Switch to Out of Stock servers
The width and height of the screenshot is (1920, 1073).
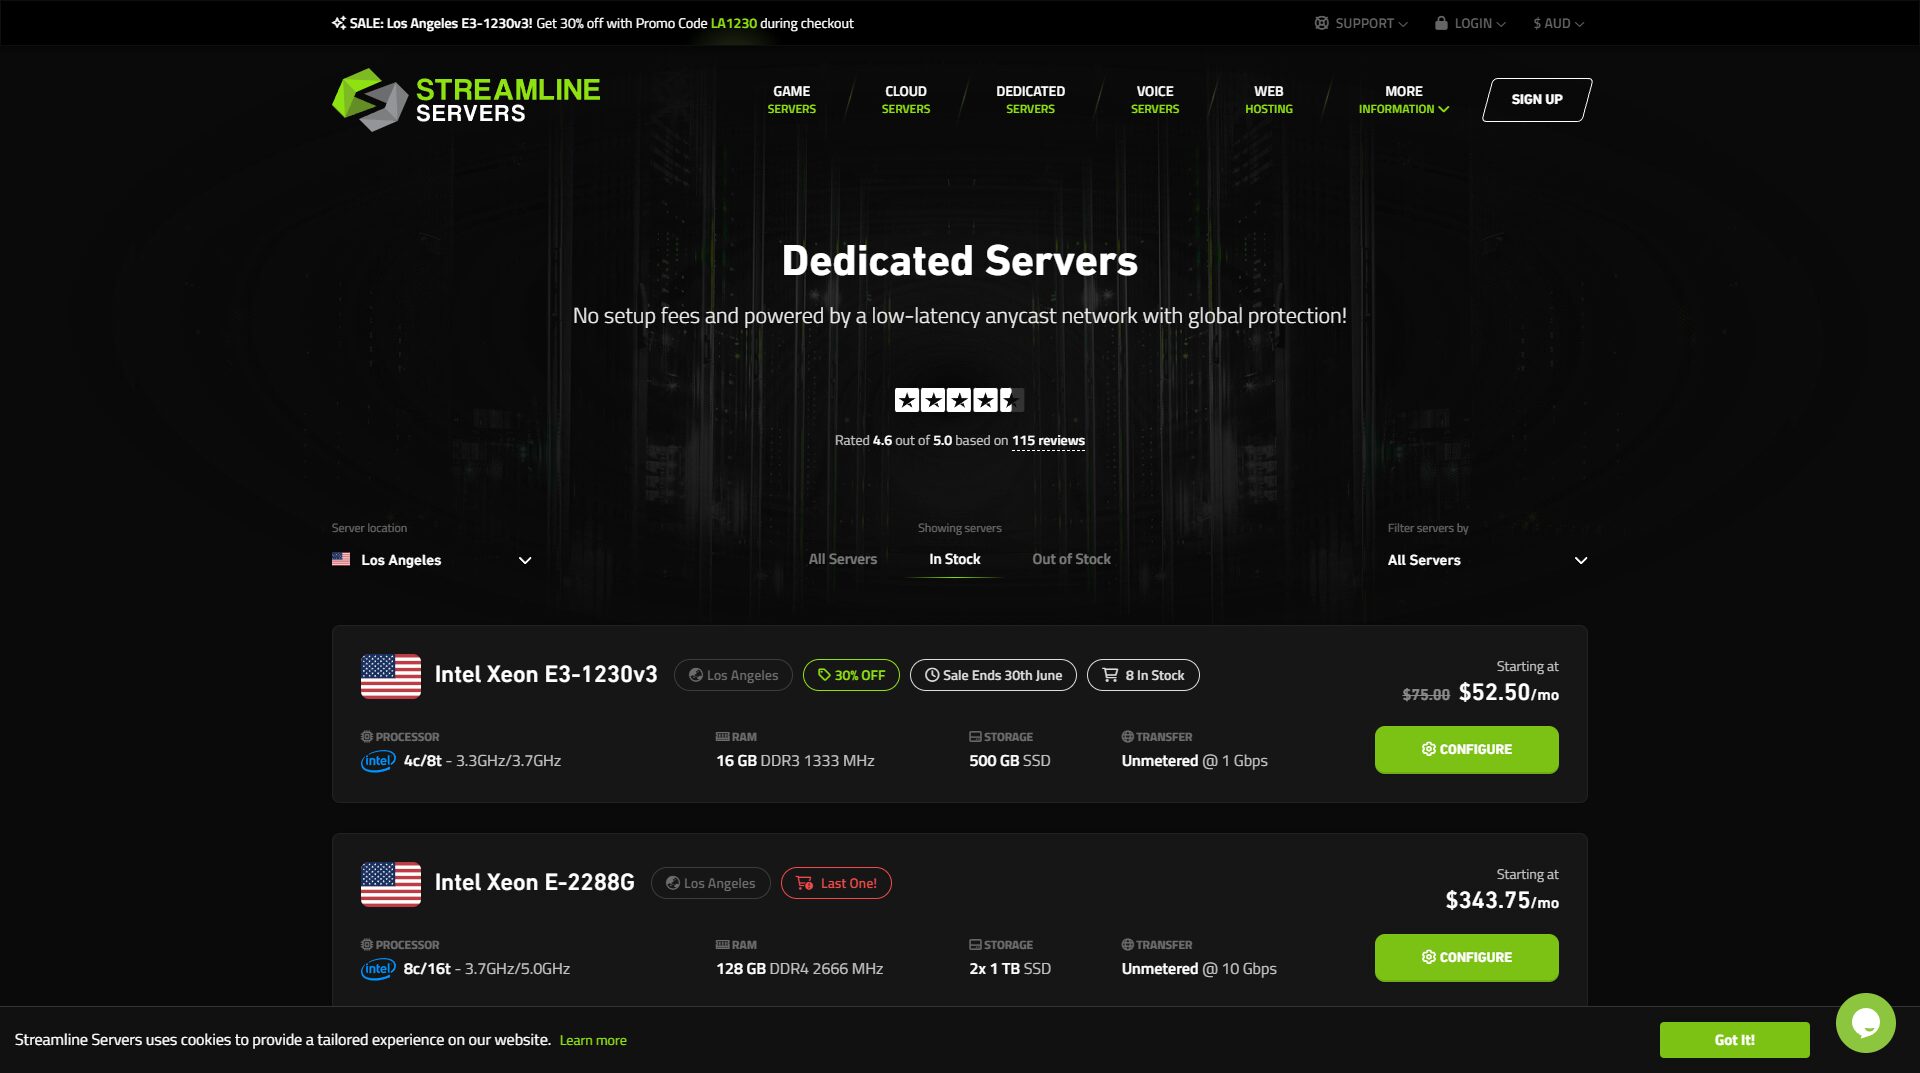point(1071,559)
